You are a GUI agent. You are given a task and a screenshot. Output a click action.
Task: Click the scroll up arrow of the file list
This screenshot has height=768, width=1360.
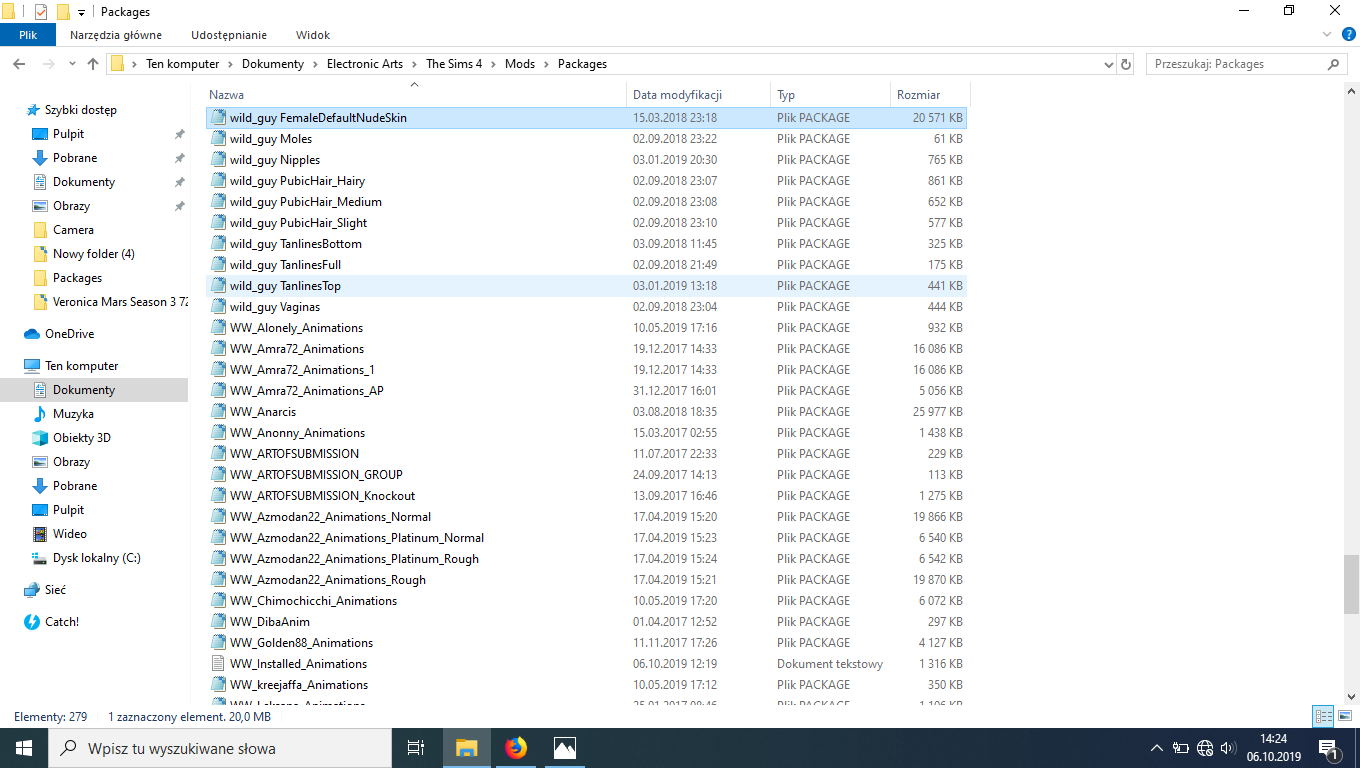(x=1351, y=93)
